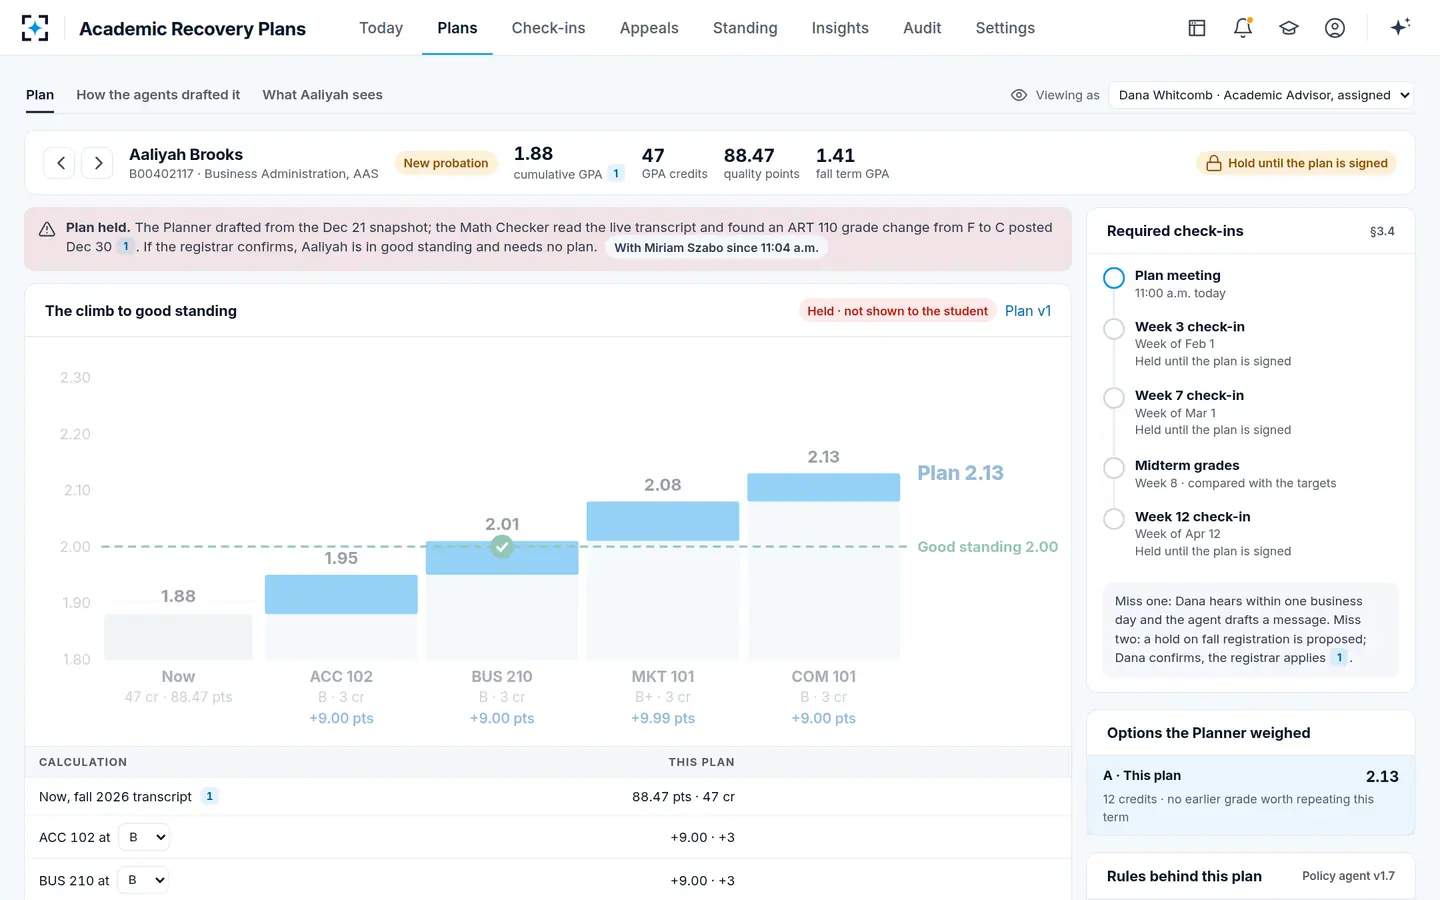Launch the AI sparkle assistant

[1400, 27]
